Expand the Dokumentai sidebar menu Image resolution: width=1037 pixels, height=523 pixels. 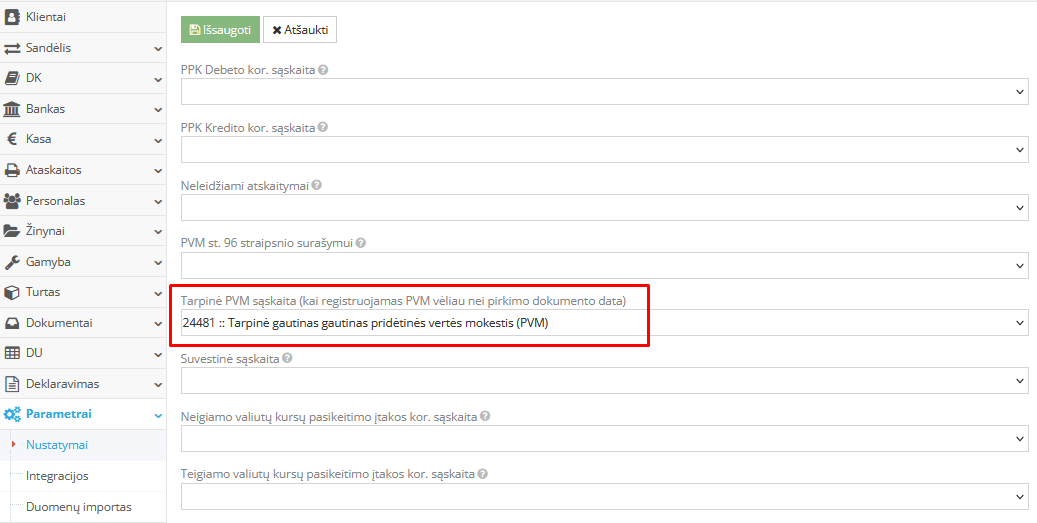158,323
